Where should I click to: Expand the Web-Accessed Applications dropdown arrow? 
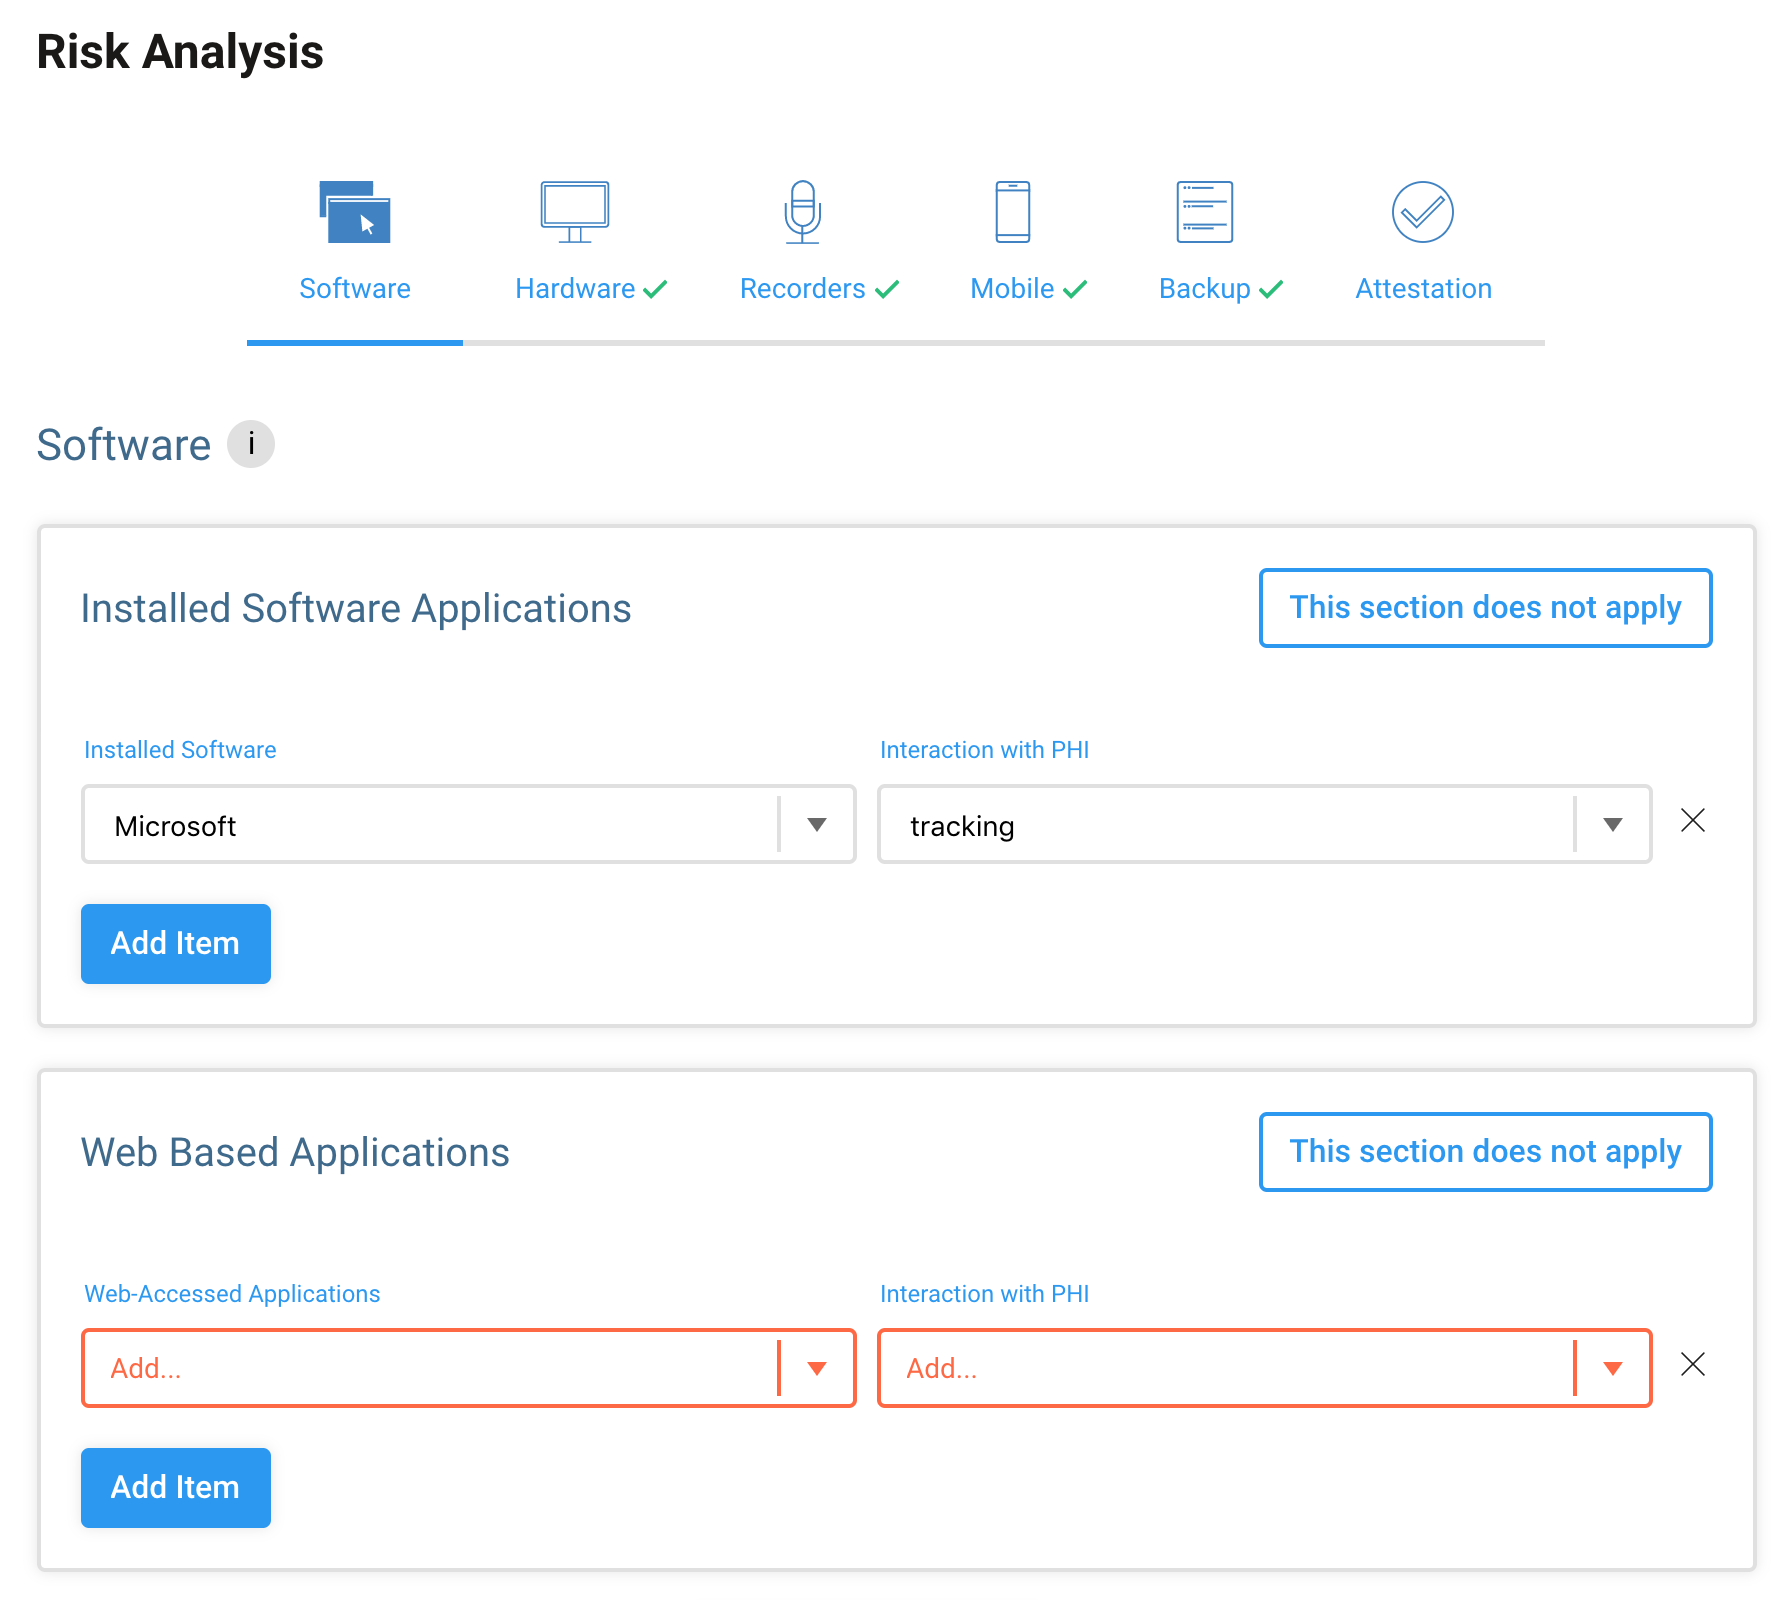pos(817,1369)
